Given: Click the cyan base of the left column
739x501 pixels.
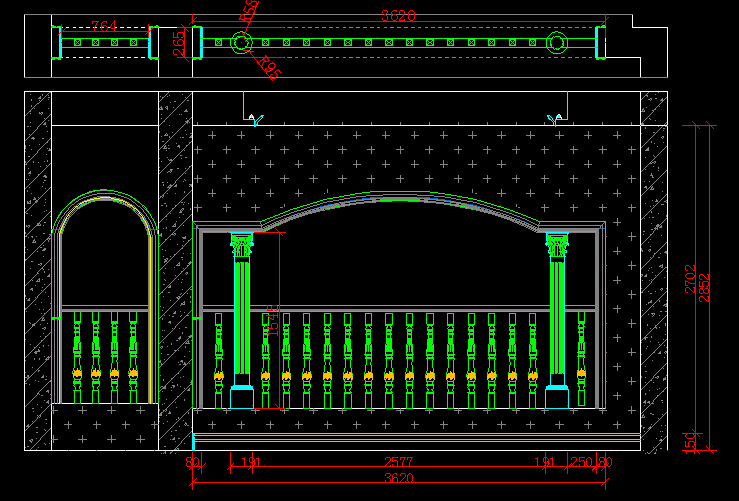Looking at the screenshot, I should [242, 396].
